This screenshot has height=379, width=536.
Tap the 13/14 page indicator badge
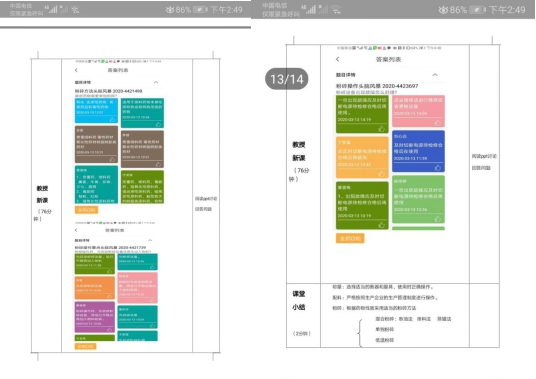point(287,79)
